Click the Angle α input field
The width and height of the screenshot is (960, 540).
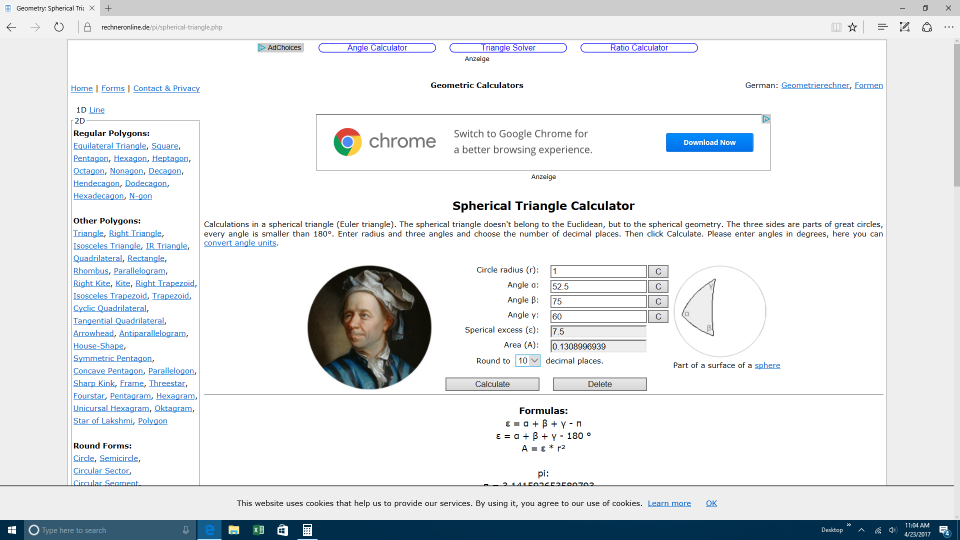pyautogui.click(x=598, y=286)
